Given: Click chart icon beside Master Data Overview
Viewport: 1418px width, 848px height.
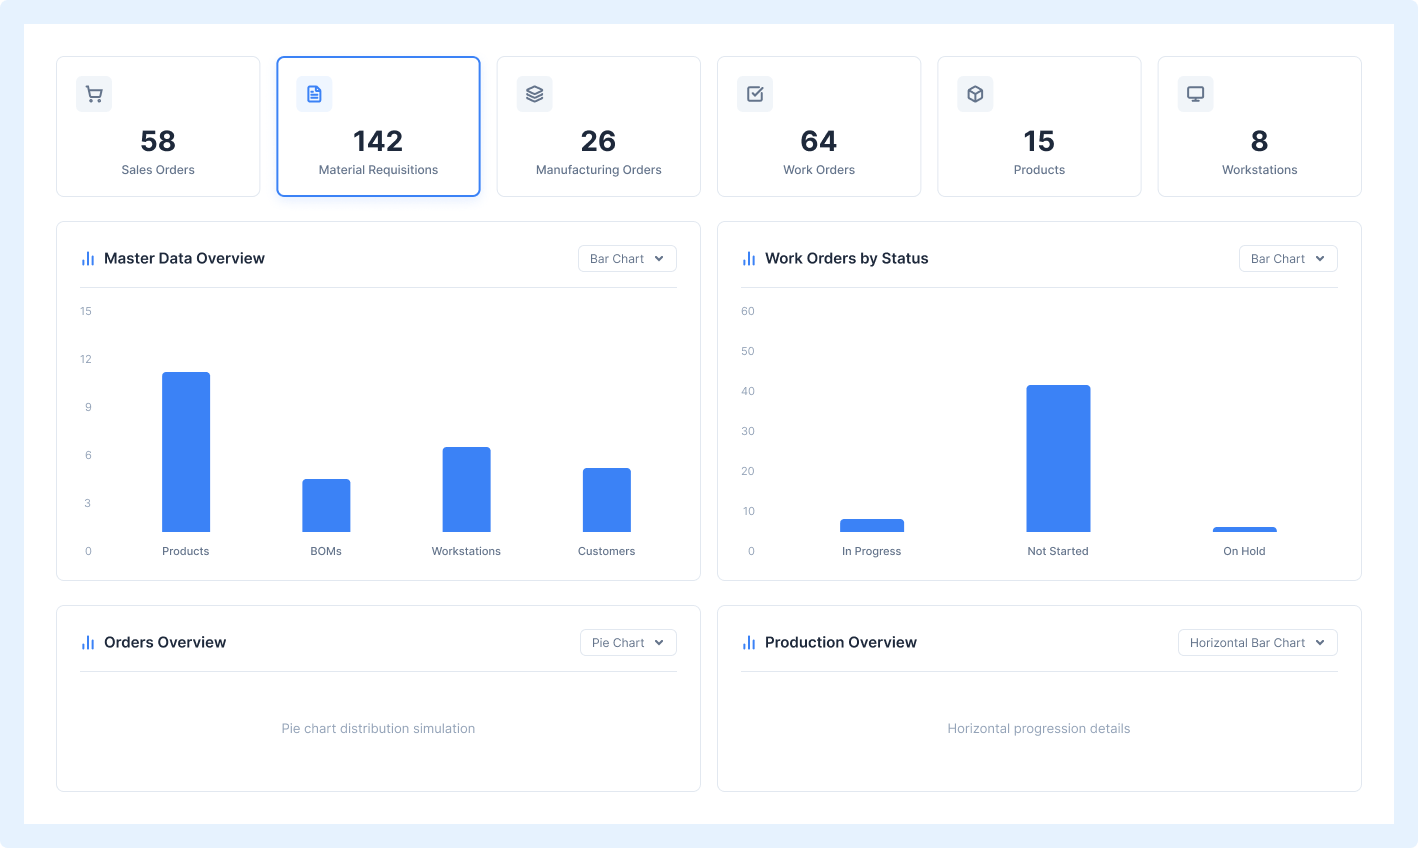Looking at the screenshot, I should (88, 259).
